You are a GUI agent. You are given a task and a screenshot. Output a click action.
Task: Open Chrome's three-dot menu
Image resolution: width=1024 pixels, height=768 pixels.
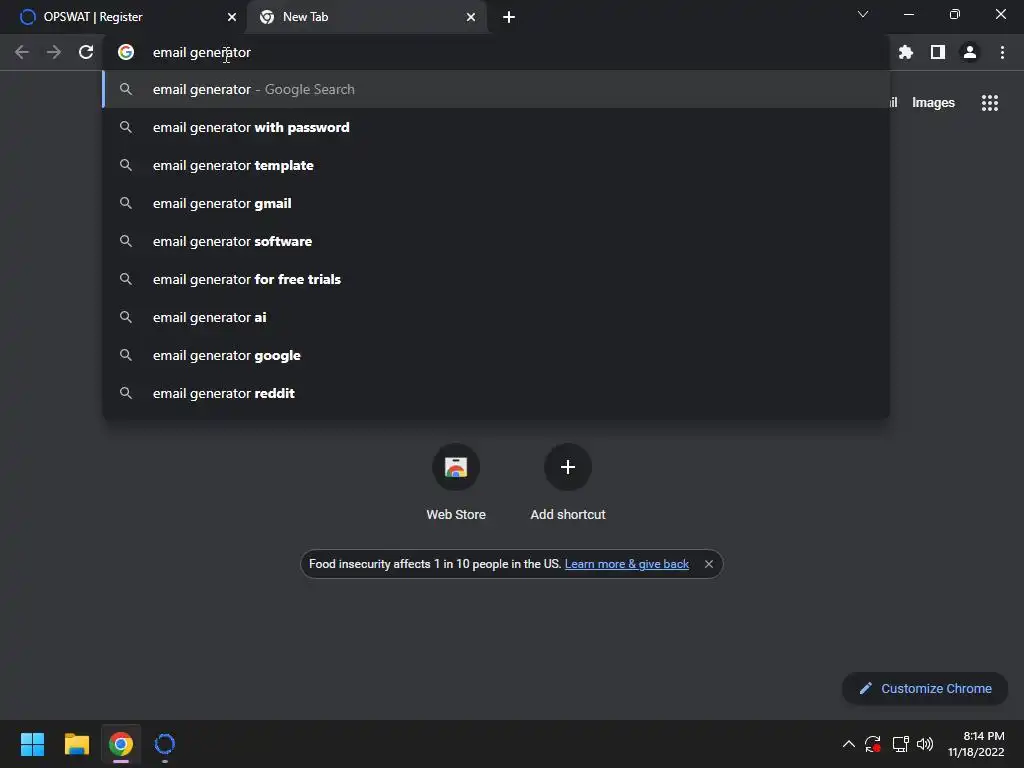[1002, 52]
